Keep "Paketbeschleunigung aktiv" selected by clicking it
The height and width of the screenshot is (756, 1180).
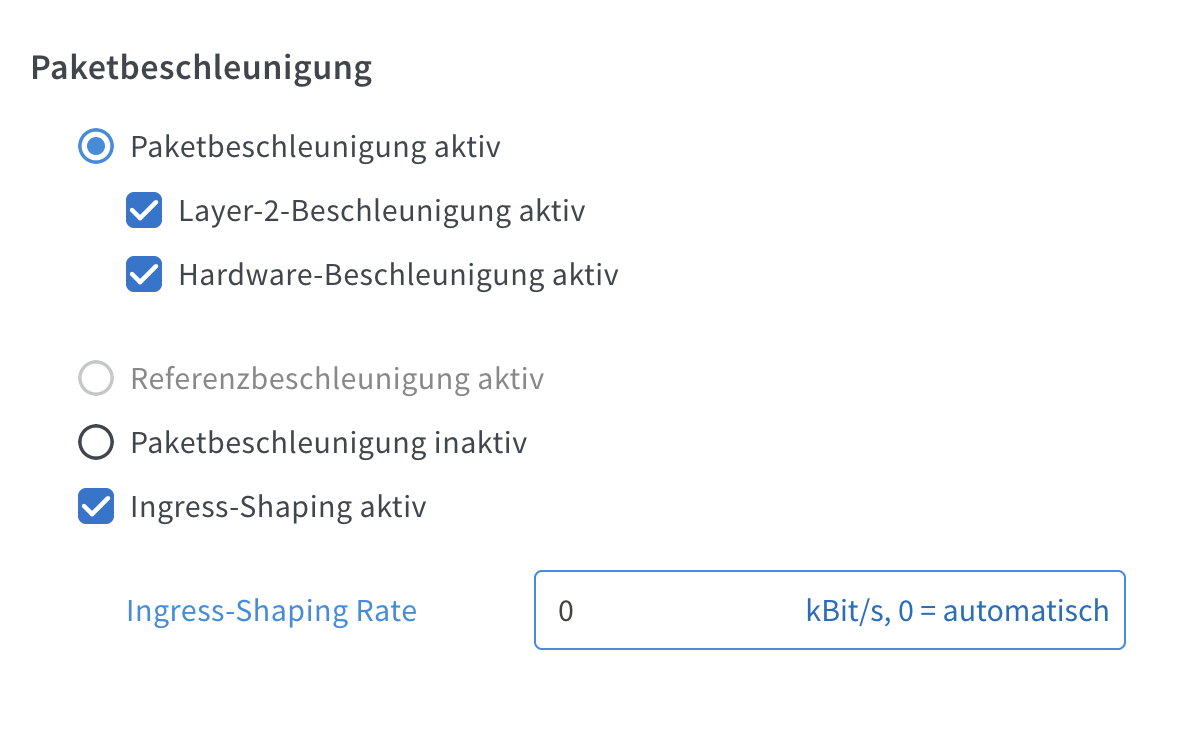(95, 146)
